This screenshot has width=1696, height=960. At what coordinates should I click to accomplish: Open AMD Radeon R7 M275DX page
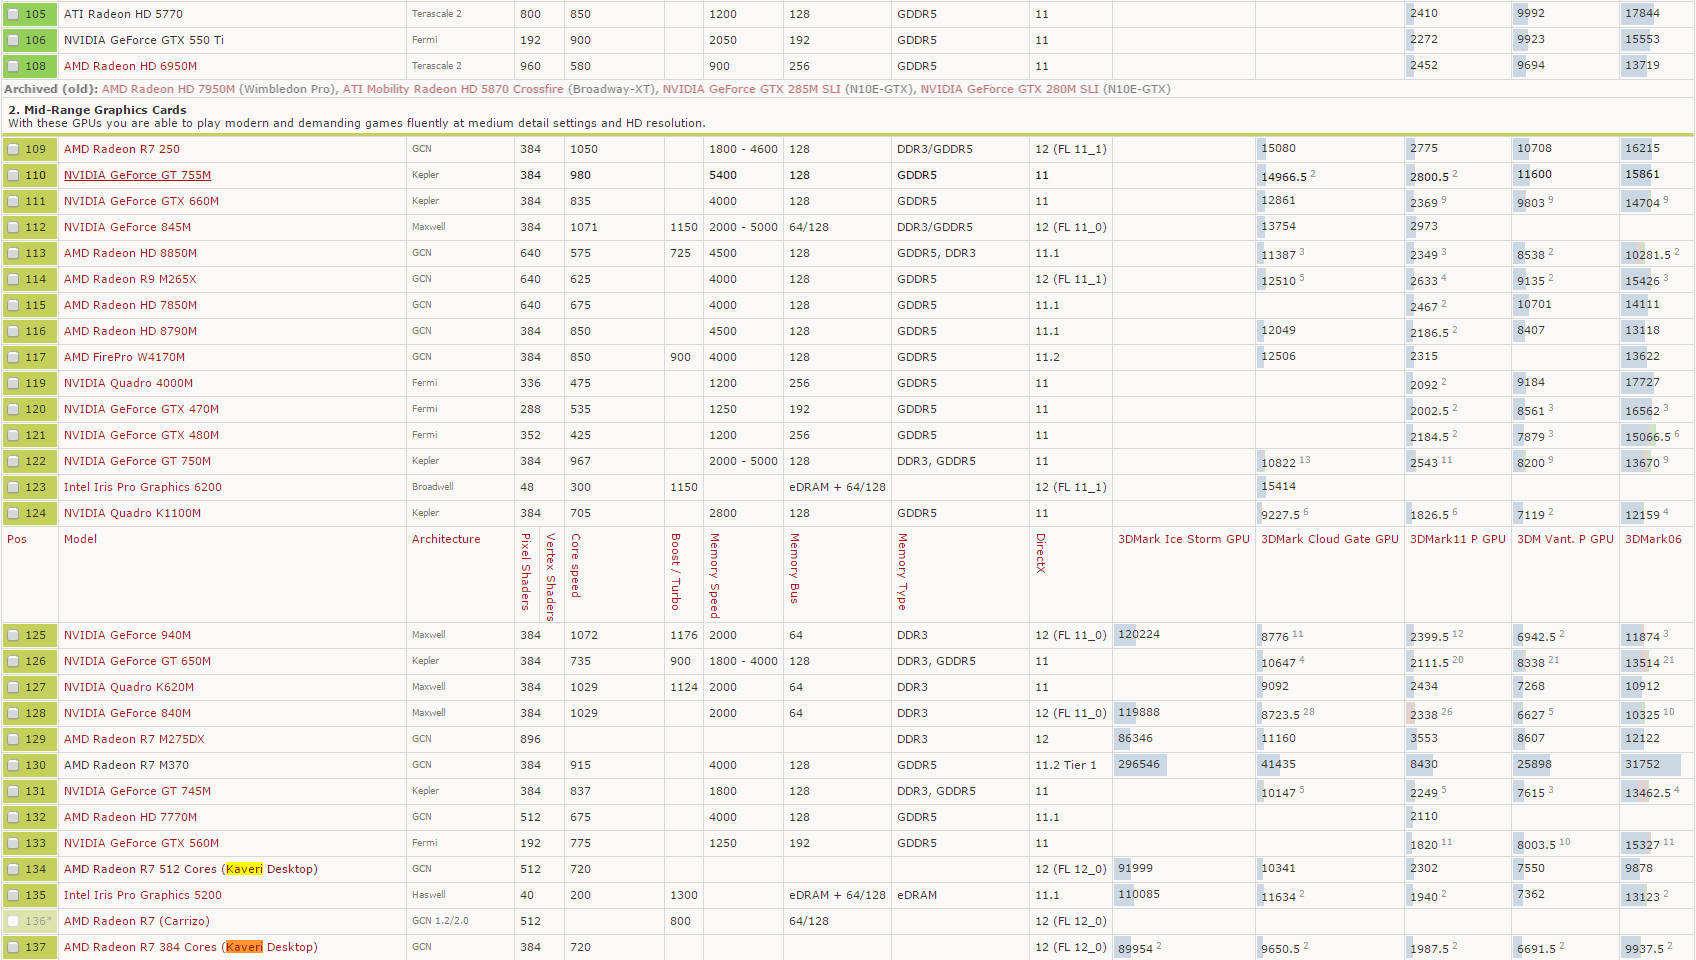(134, 739)
